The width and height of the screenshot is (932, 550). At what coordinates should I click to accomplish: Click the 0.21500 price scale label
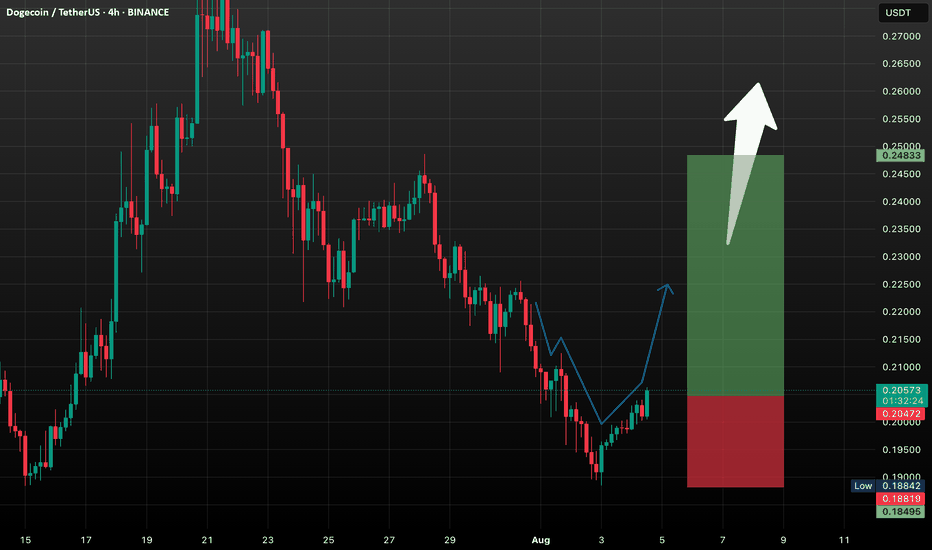point(901,340)
